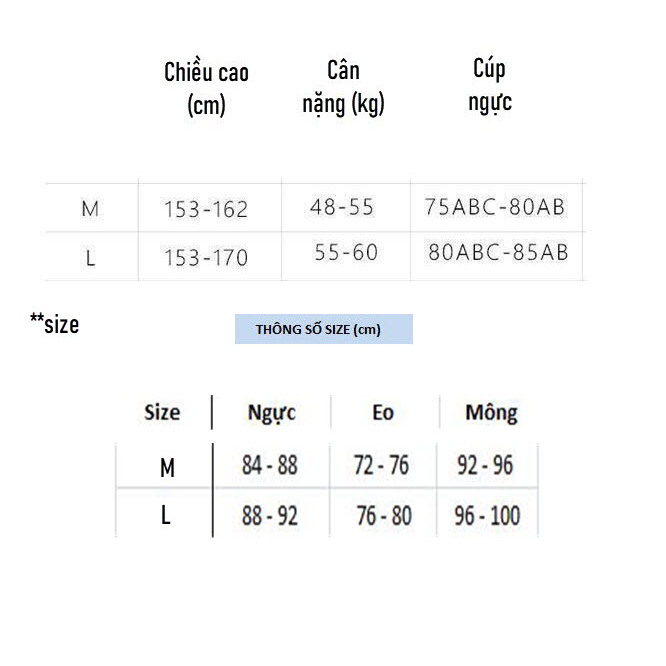Select the 96-100 hip measurement cell
Image resolution: width=666 pixels, height=666 pixels.
[x=488, y=516]
